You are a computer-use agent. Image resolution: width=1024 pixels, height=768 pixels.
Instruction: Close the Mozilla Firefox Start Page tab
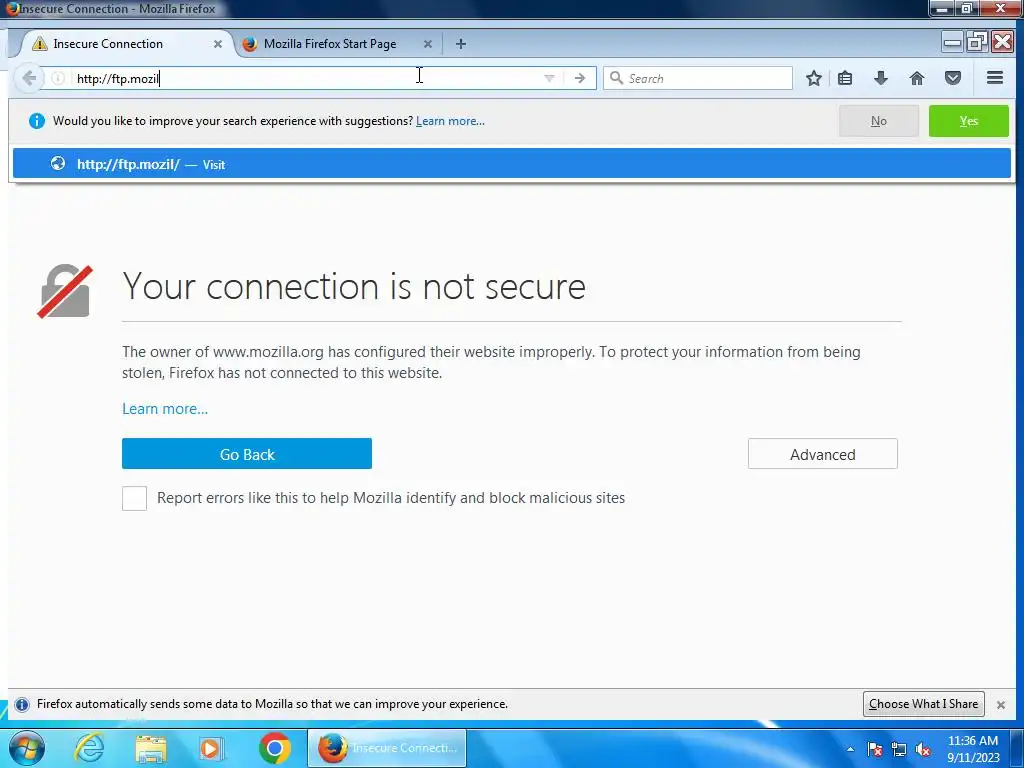click(x=428, y=44)
